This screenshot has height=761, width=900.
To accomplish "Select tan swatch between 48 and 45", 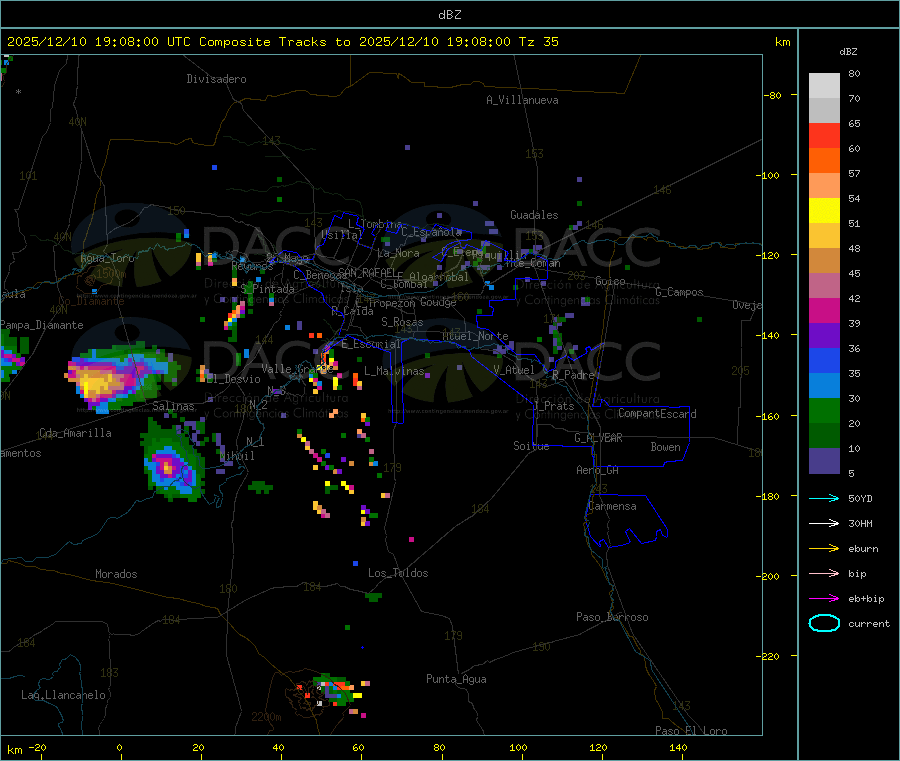I will coord(824,261).
